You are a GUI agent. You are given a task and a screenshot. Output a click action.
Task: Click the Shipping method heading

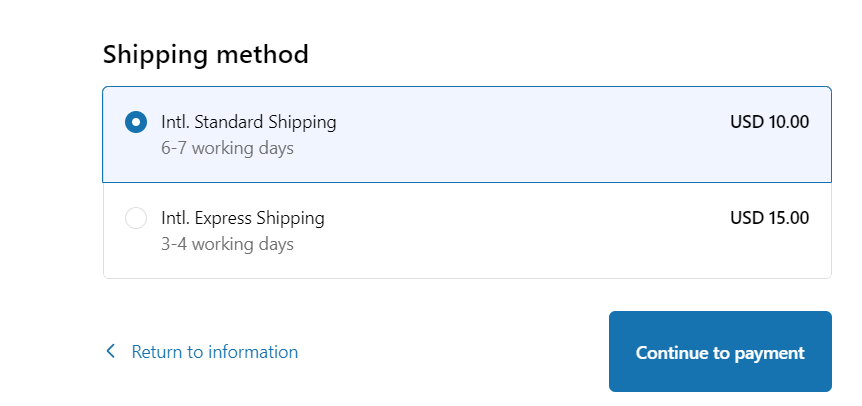205,54
